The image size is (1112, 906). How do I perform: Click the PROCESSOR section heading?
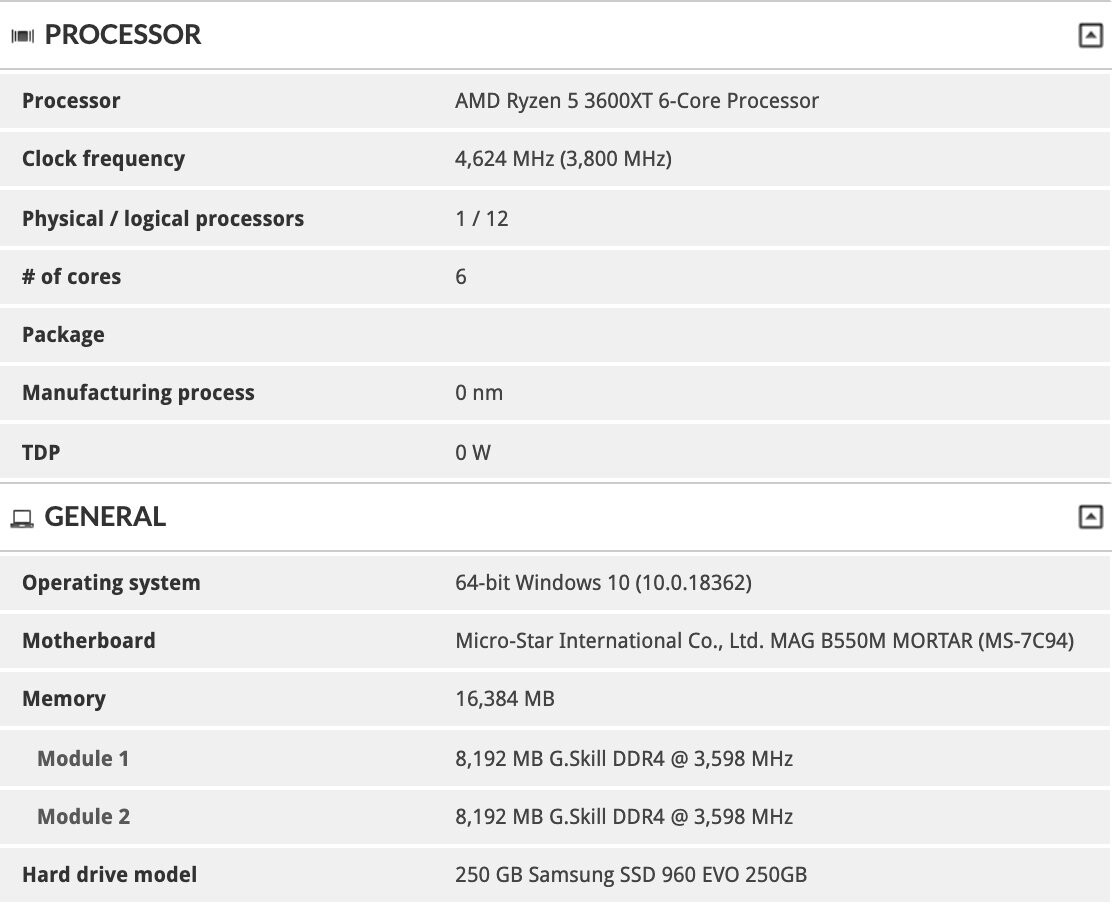tap(123, 35)
